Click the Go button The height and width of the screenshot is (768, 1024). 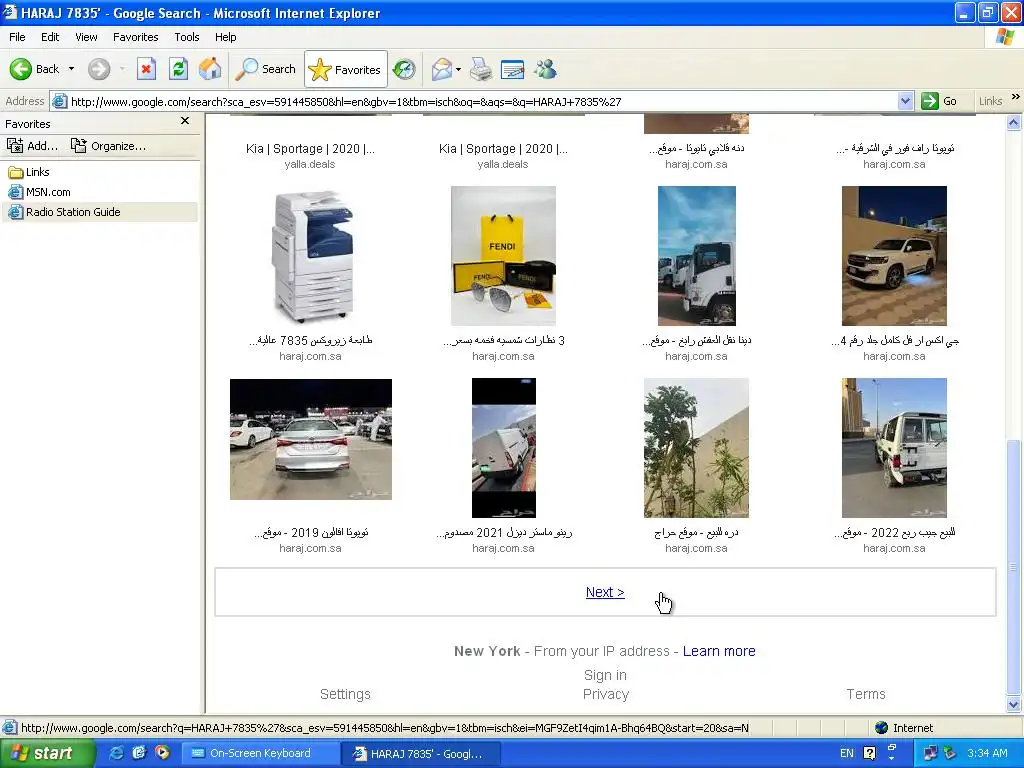939,101
